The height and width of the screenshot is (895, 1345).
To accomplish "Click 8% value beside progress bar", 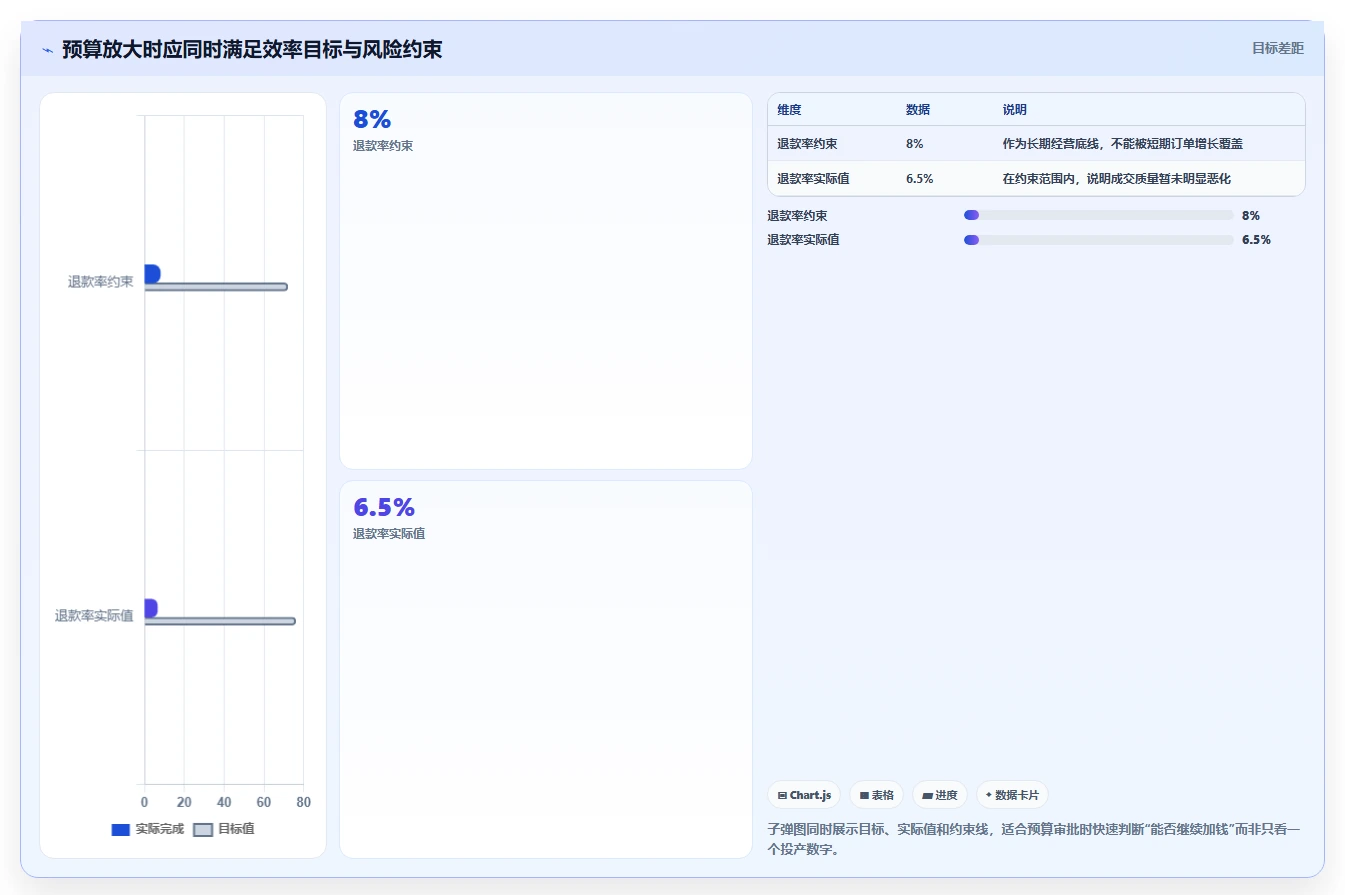I will pos(1251,215).
